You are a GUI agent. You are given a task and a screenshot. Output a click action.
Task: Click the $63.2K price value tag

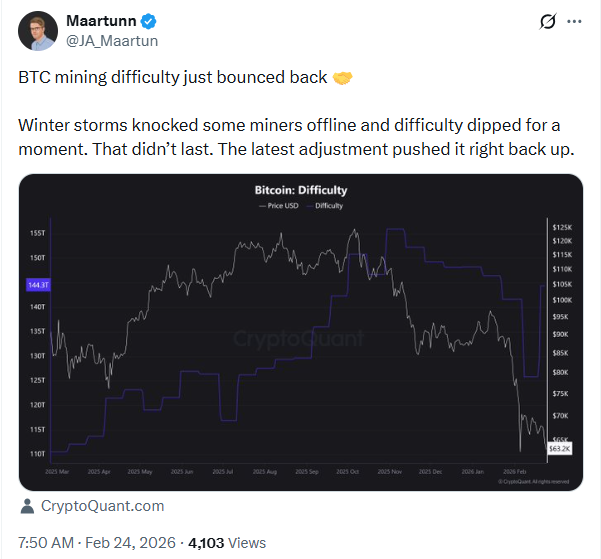pos(560,449)
